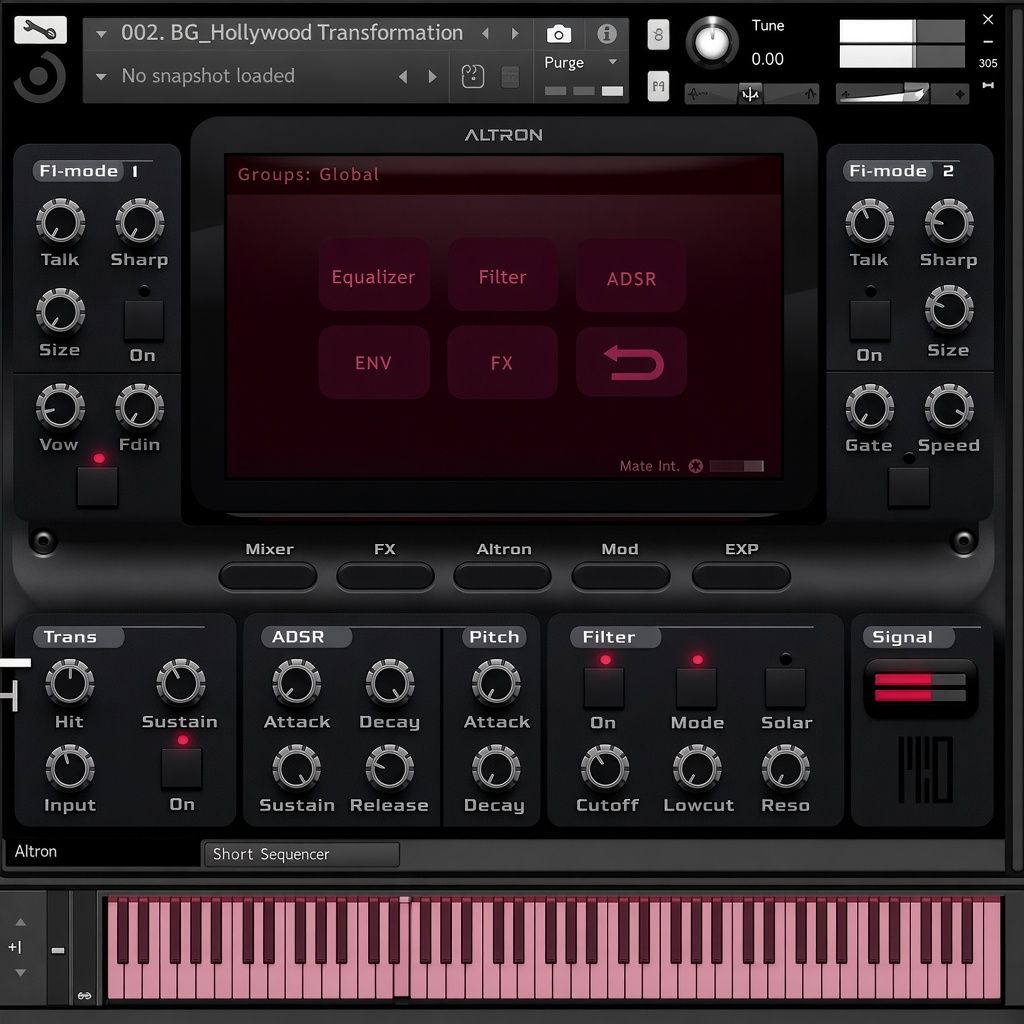Go to the next instrument preset arrow

[x=515, y=33]
